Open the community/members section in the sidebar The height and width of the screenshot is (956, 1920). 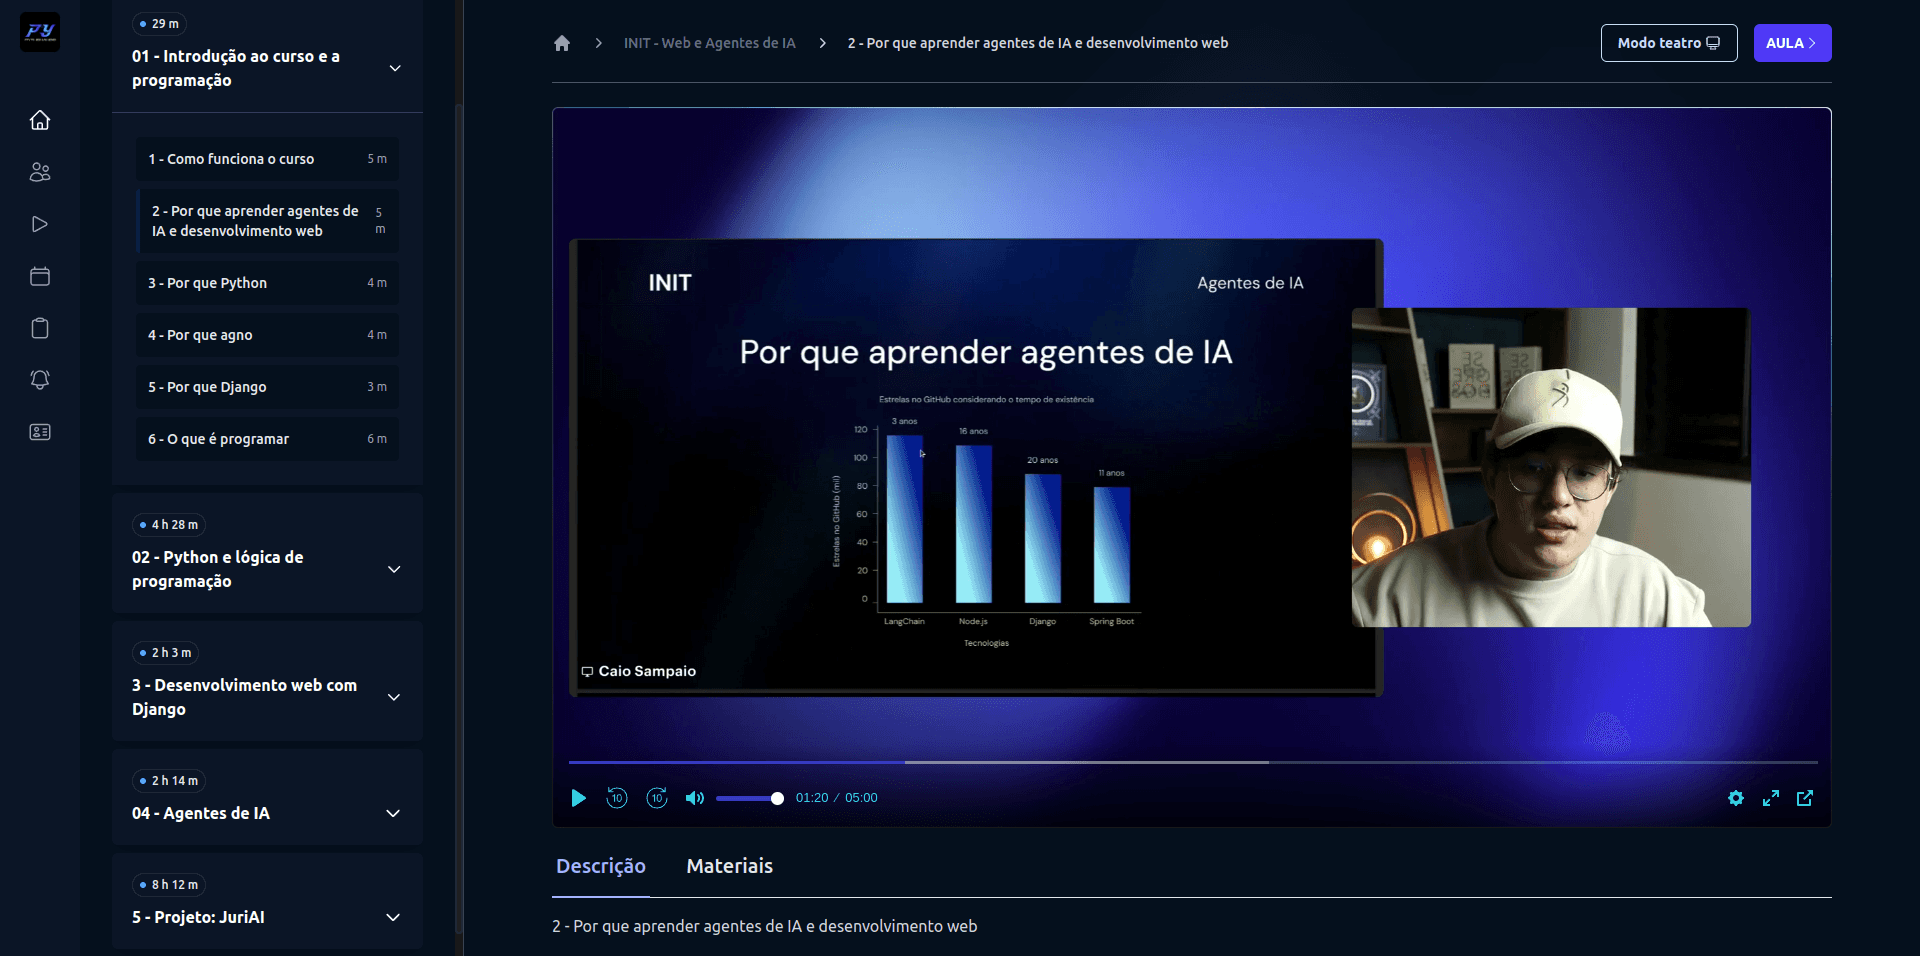click(x=40, y=171)
